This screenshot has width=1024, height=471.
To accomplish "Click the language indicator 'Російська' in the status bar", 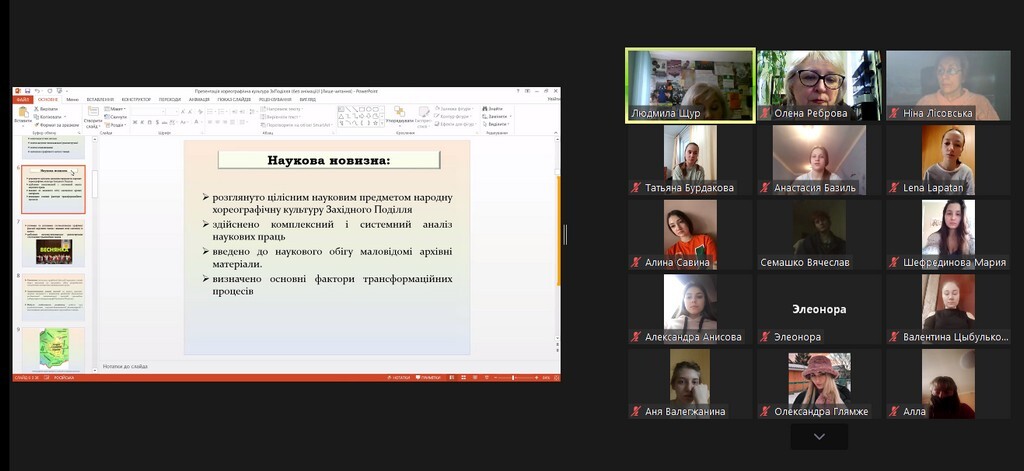I will coord(63,378).
